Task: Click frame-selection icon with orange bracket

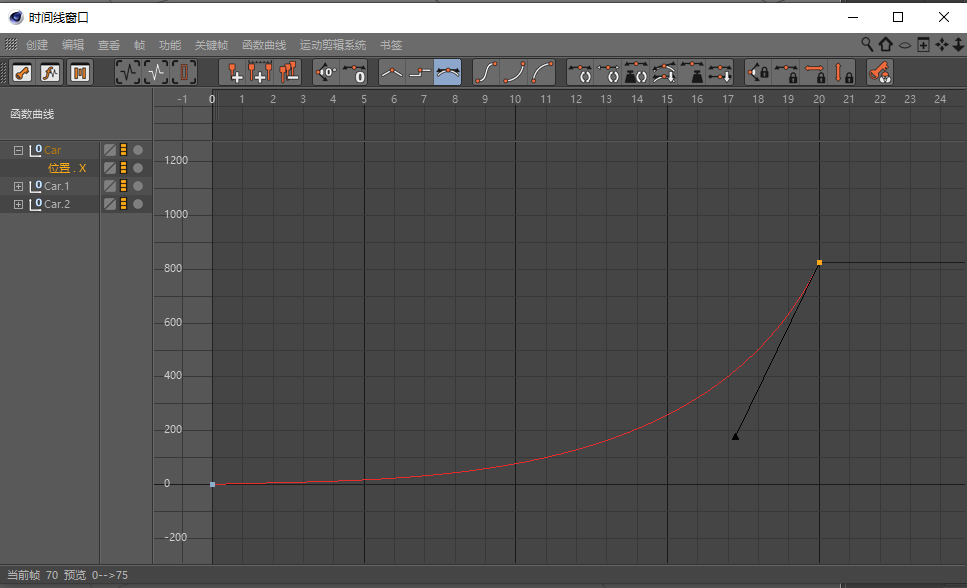Action: 184,73
